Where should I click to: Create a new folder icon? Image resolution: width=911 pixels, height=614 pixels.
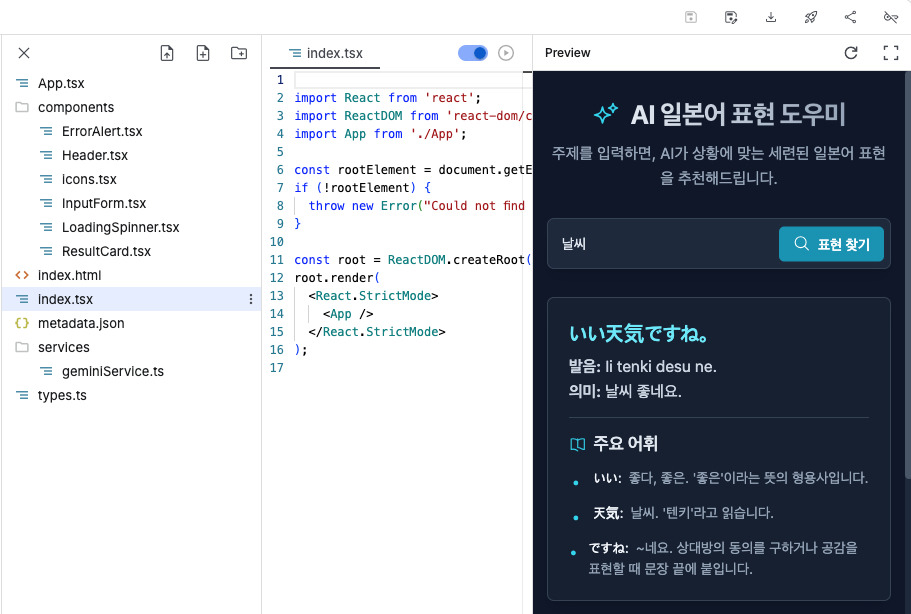pyautogui.click(x=239, y=53)
